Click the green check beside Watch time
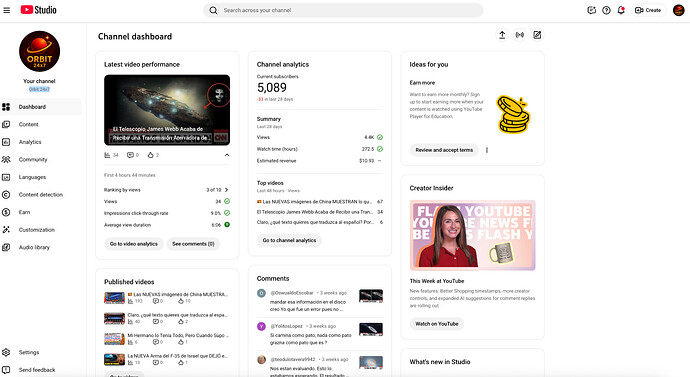Image resolution: width=690 pixels, height=377 pixels. (380, 149)
